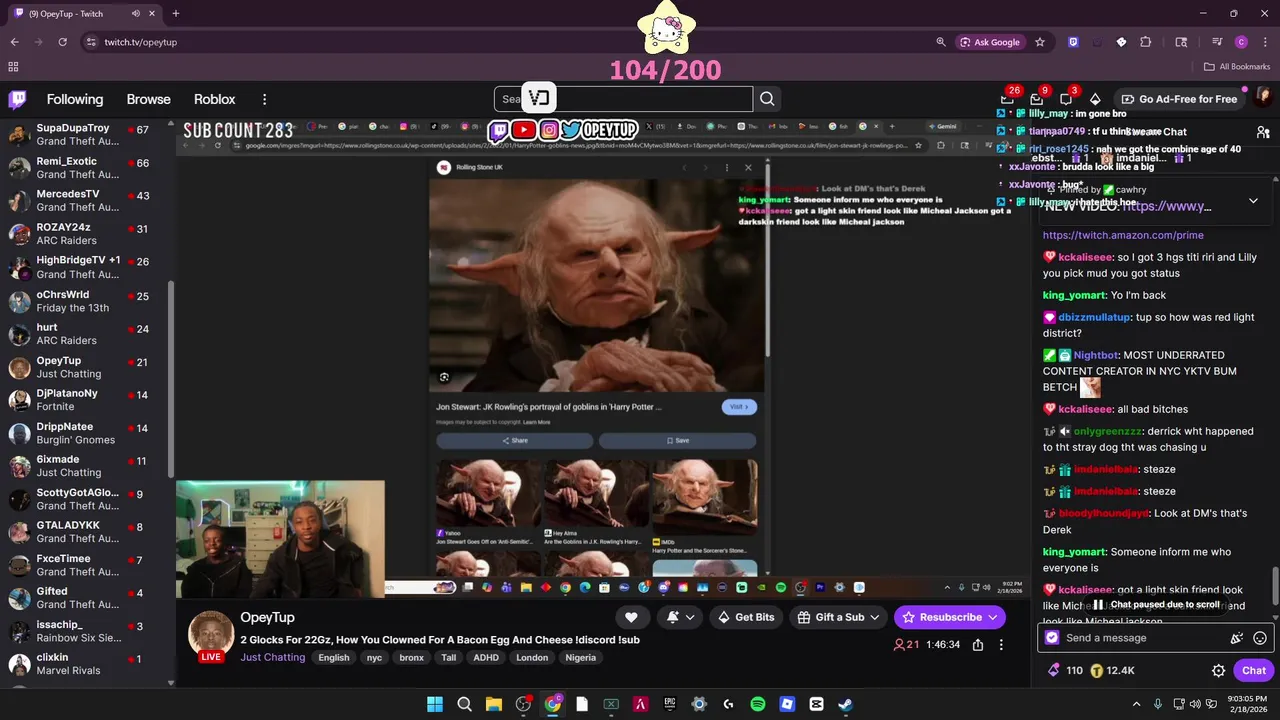
Task: Open the whispers icon with badge 3
Action: point(1066,99)
